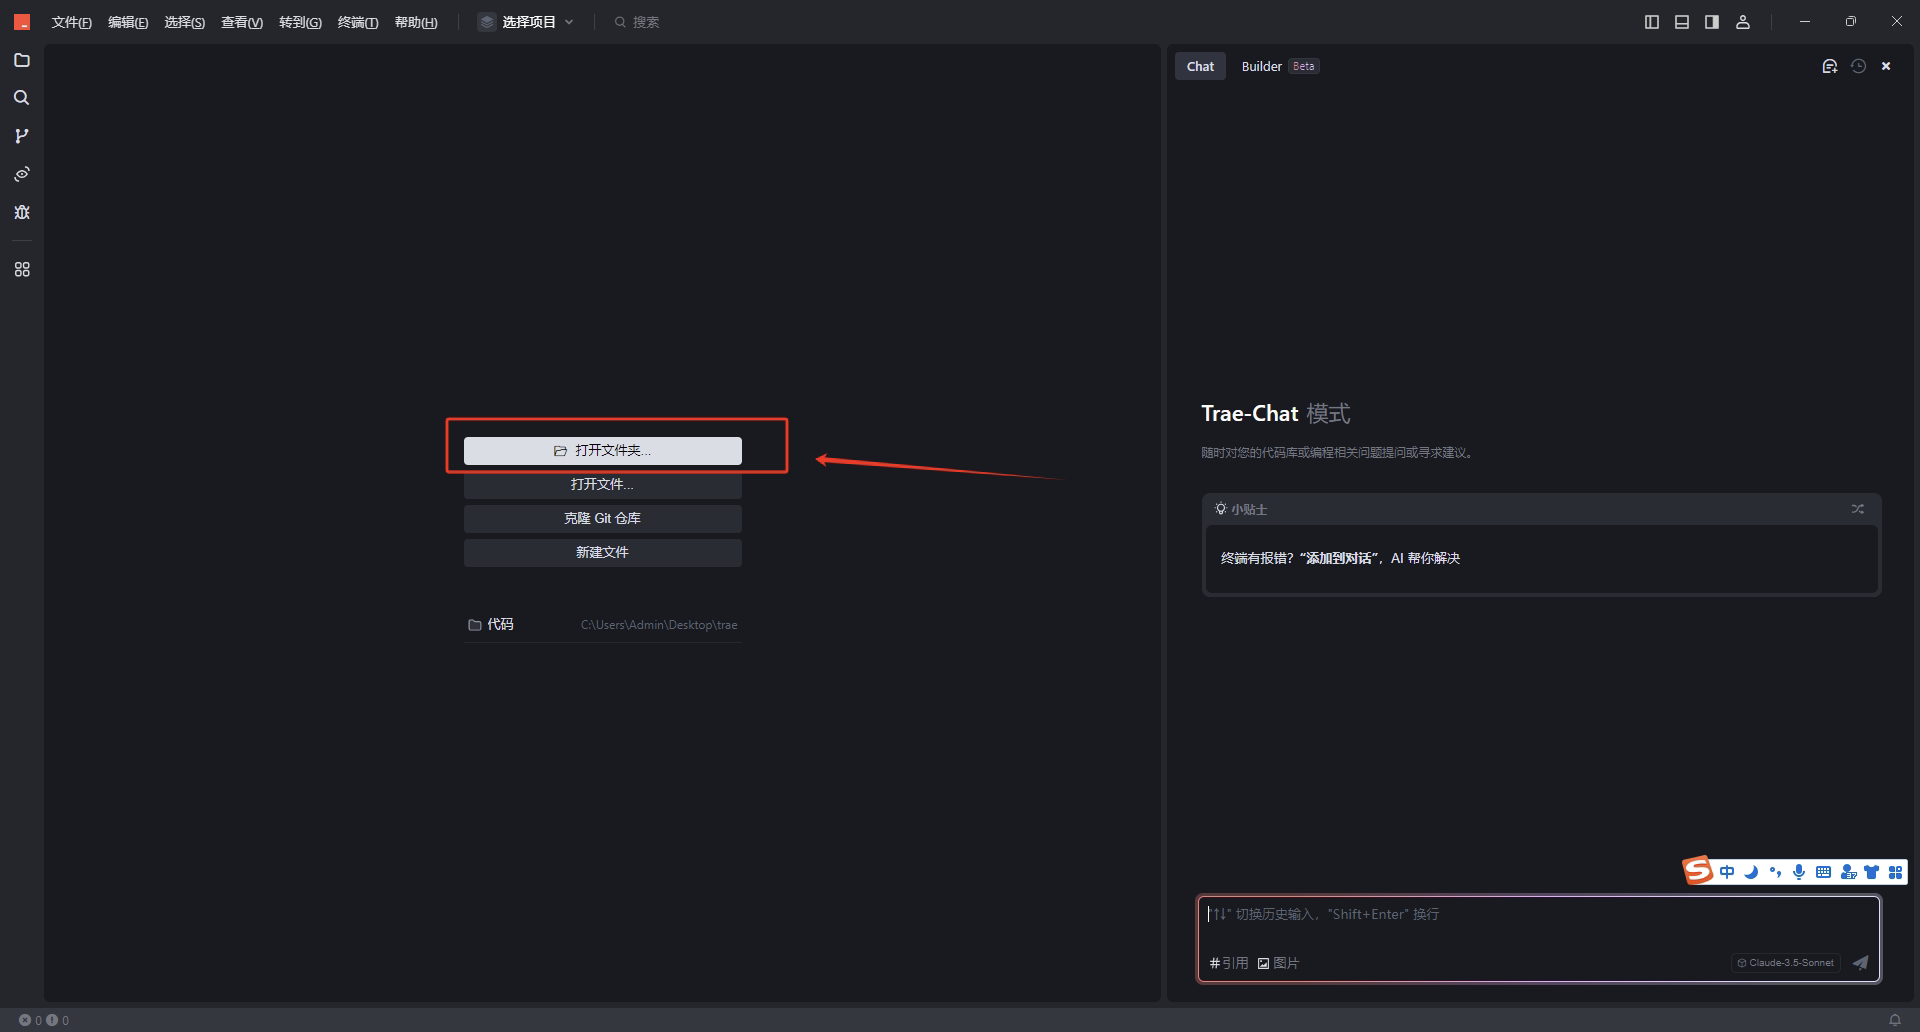This screenshot has width=1920, height=1032.
Task: Click the Sogou S logo on IME bar
Action: [x=1697, y=871]
